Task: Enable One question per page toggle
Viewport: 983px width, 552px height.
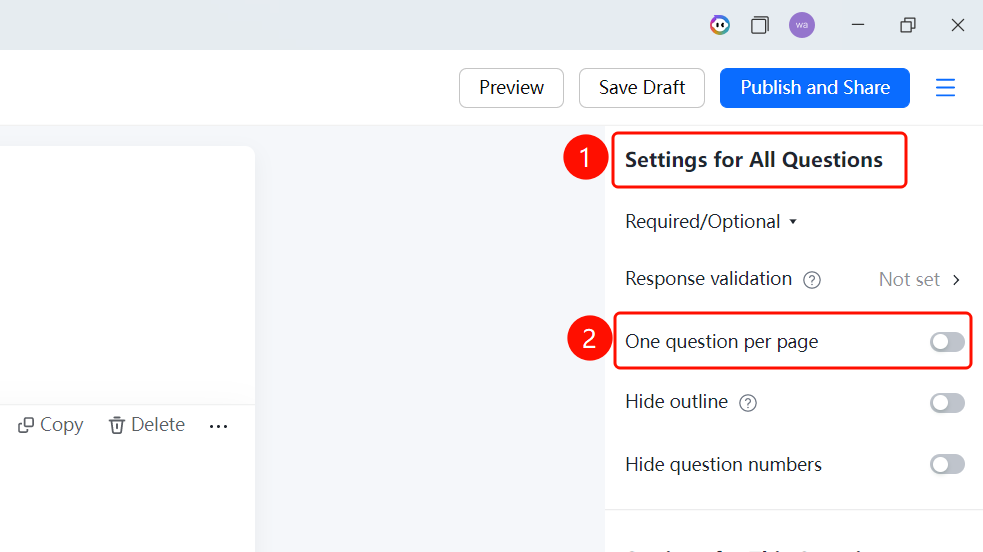Action: (947, 341)
